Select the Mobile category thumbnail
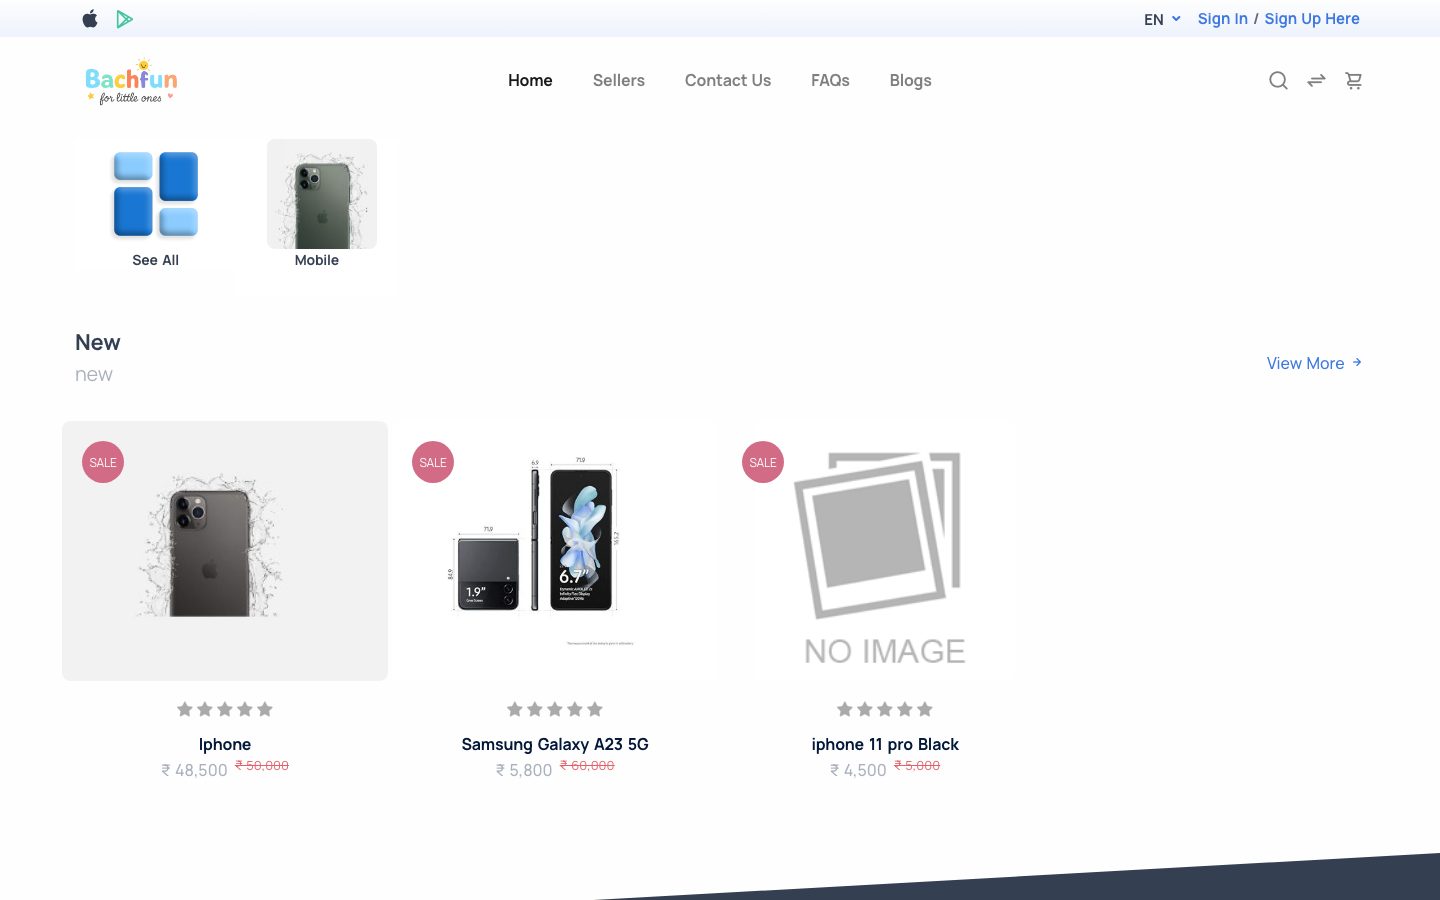The image size is (1440, 900). pyautogui.click(x=322, y=194)
